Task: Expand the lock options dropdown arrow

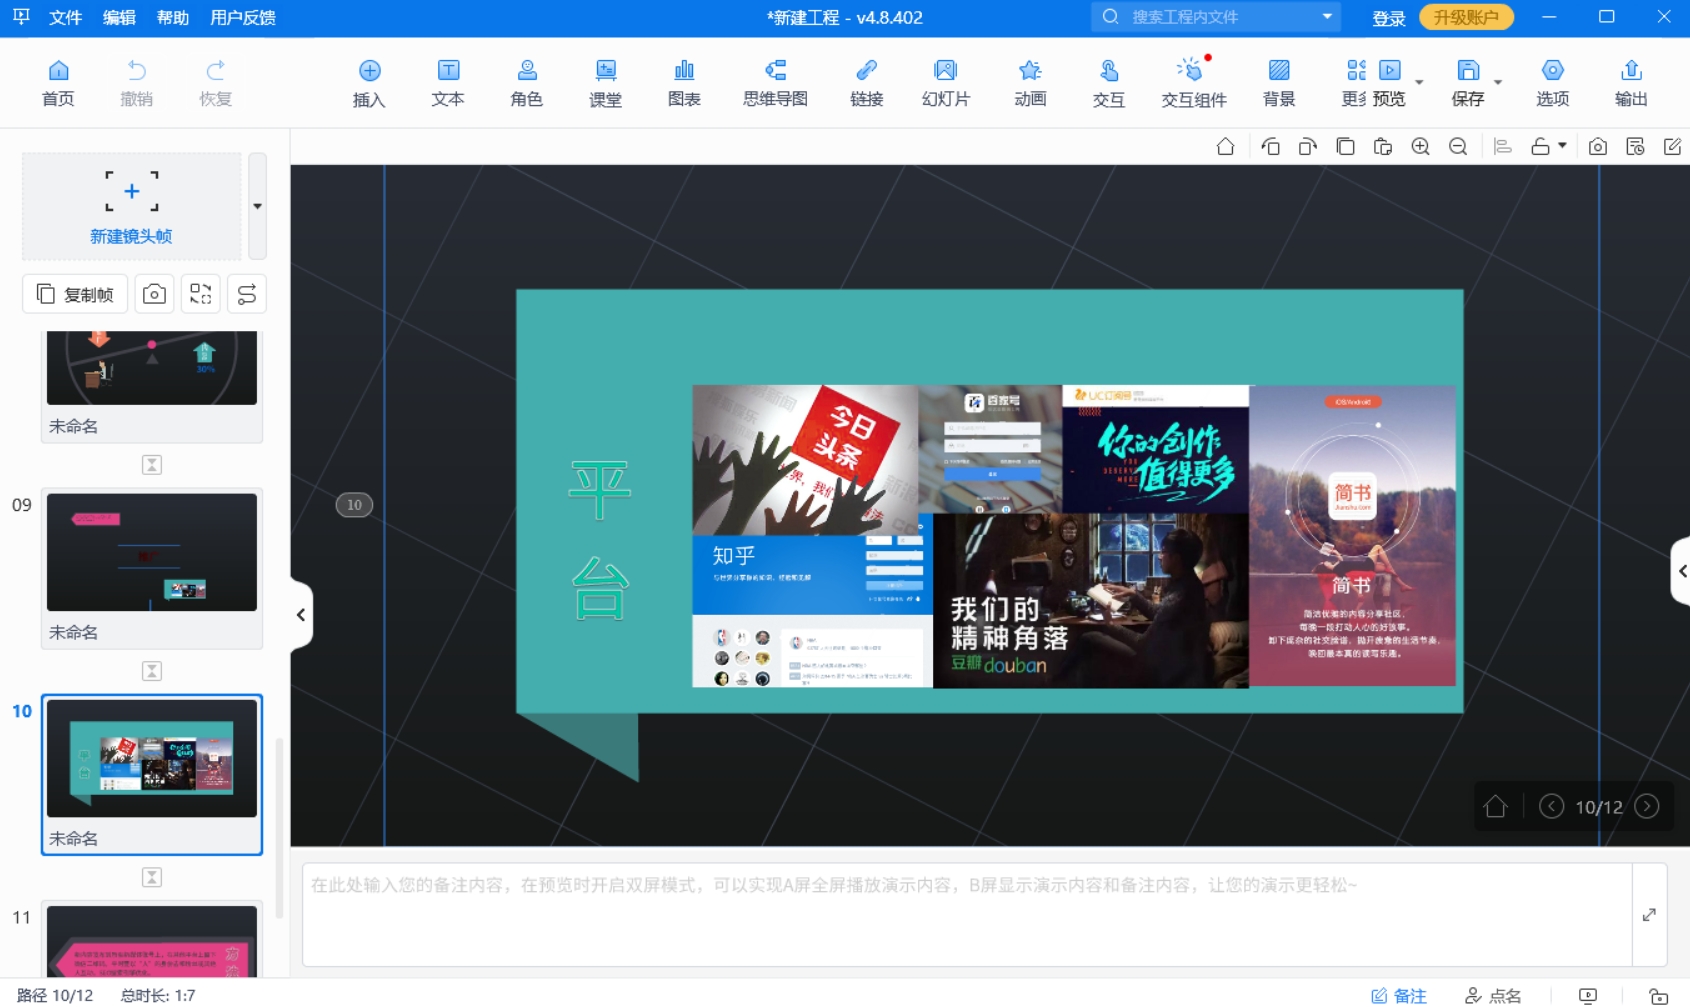Action: coord(1562,146)
